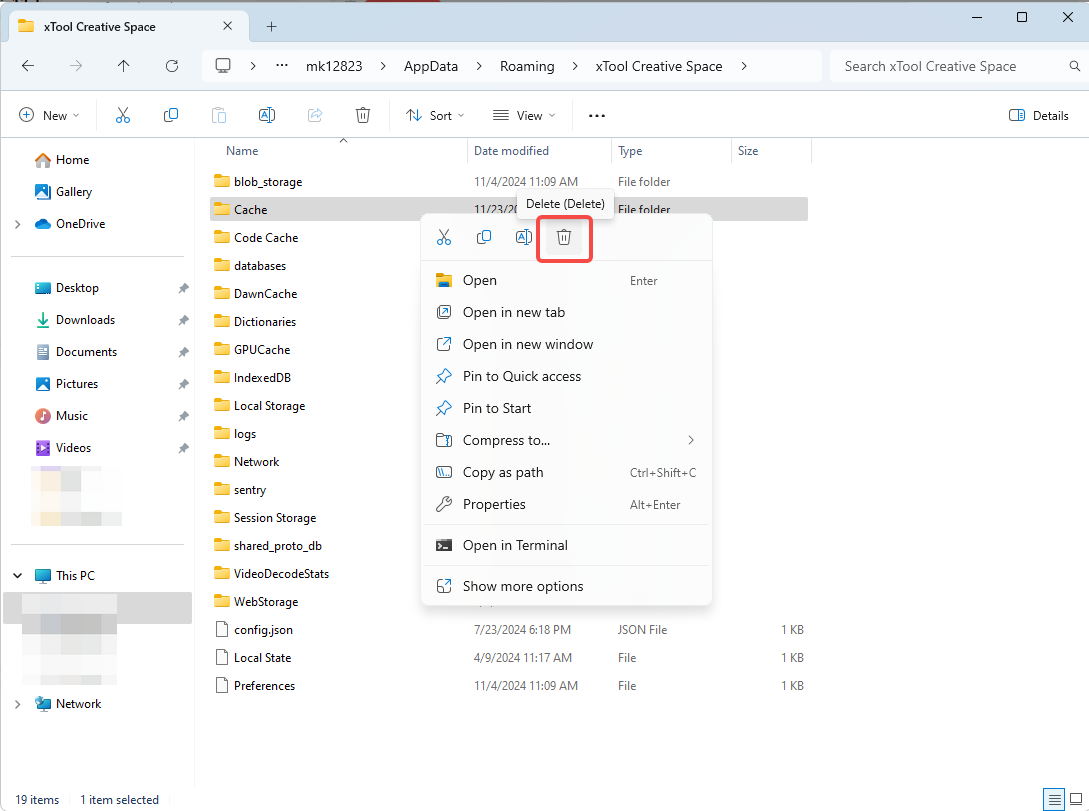The width and height of the screenshot is (1089, 811).
Task: Click the mk12823 breadcrumb
Action: [334, 66]
